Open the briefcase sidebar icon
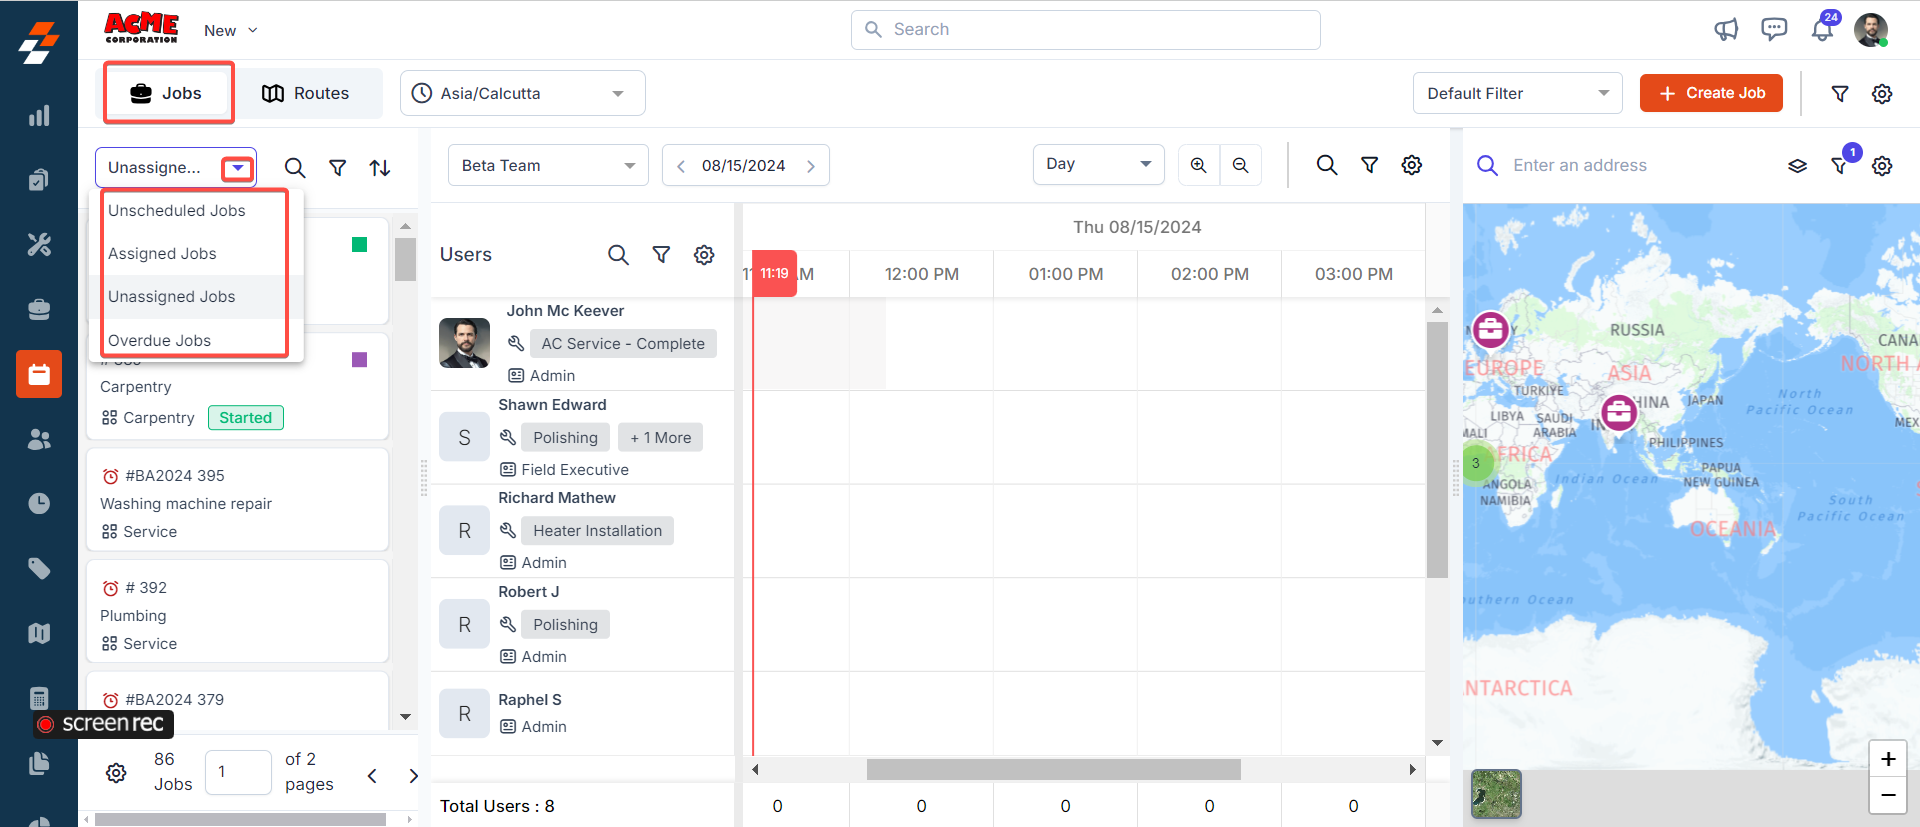The image size is (1920, 827). (x=39, y=309)
